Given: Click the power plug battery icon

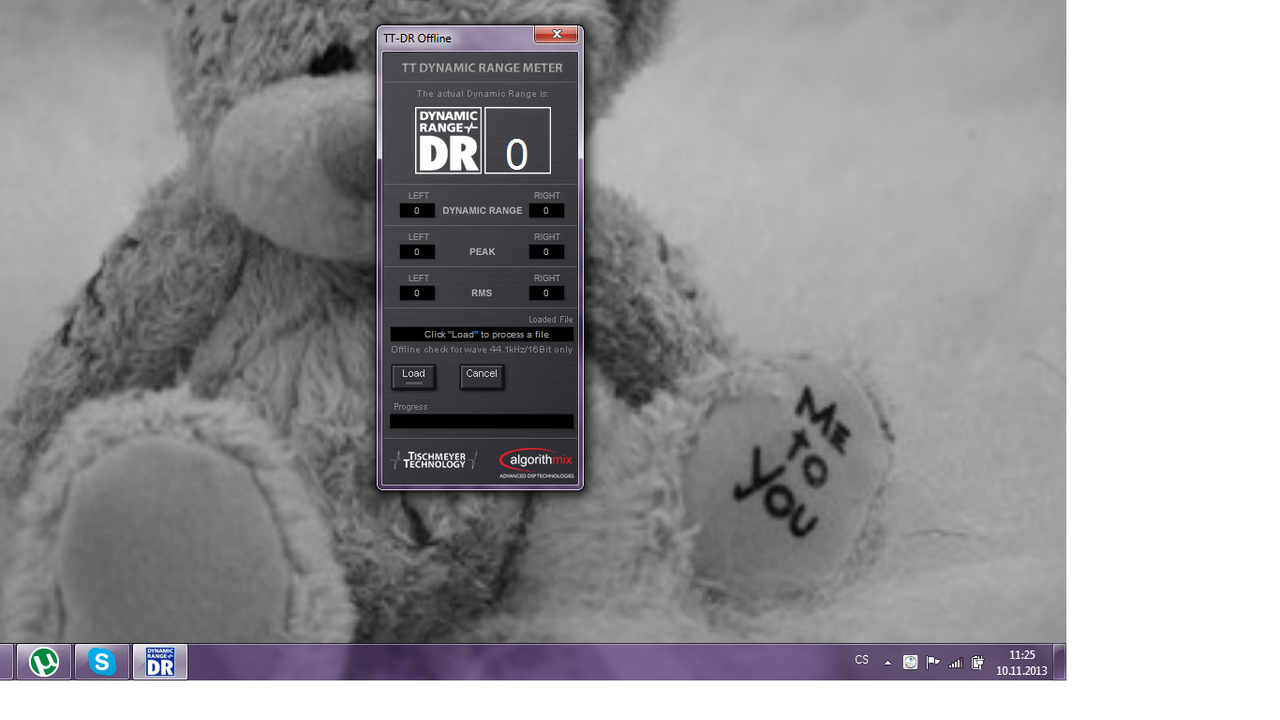Looking at the screenshot, I should [x=977, y=662].
